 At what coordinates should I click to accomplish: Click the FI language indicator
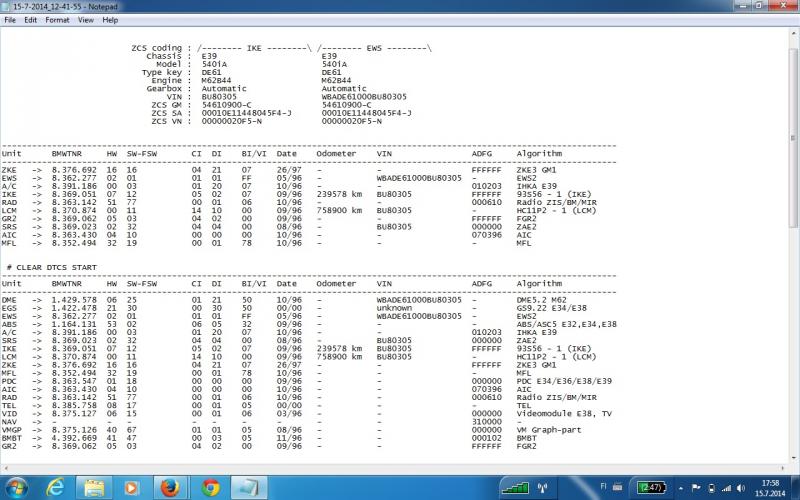click(x=604, y=487)
